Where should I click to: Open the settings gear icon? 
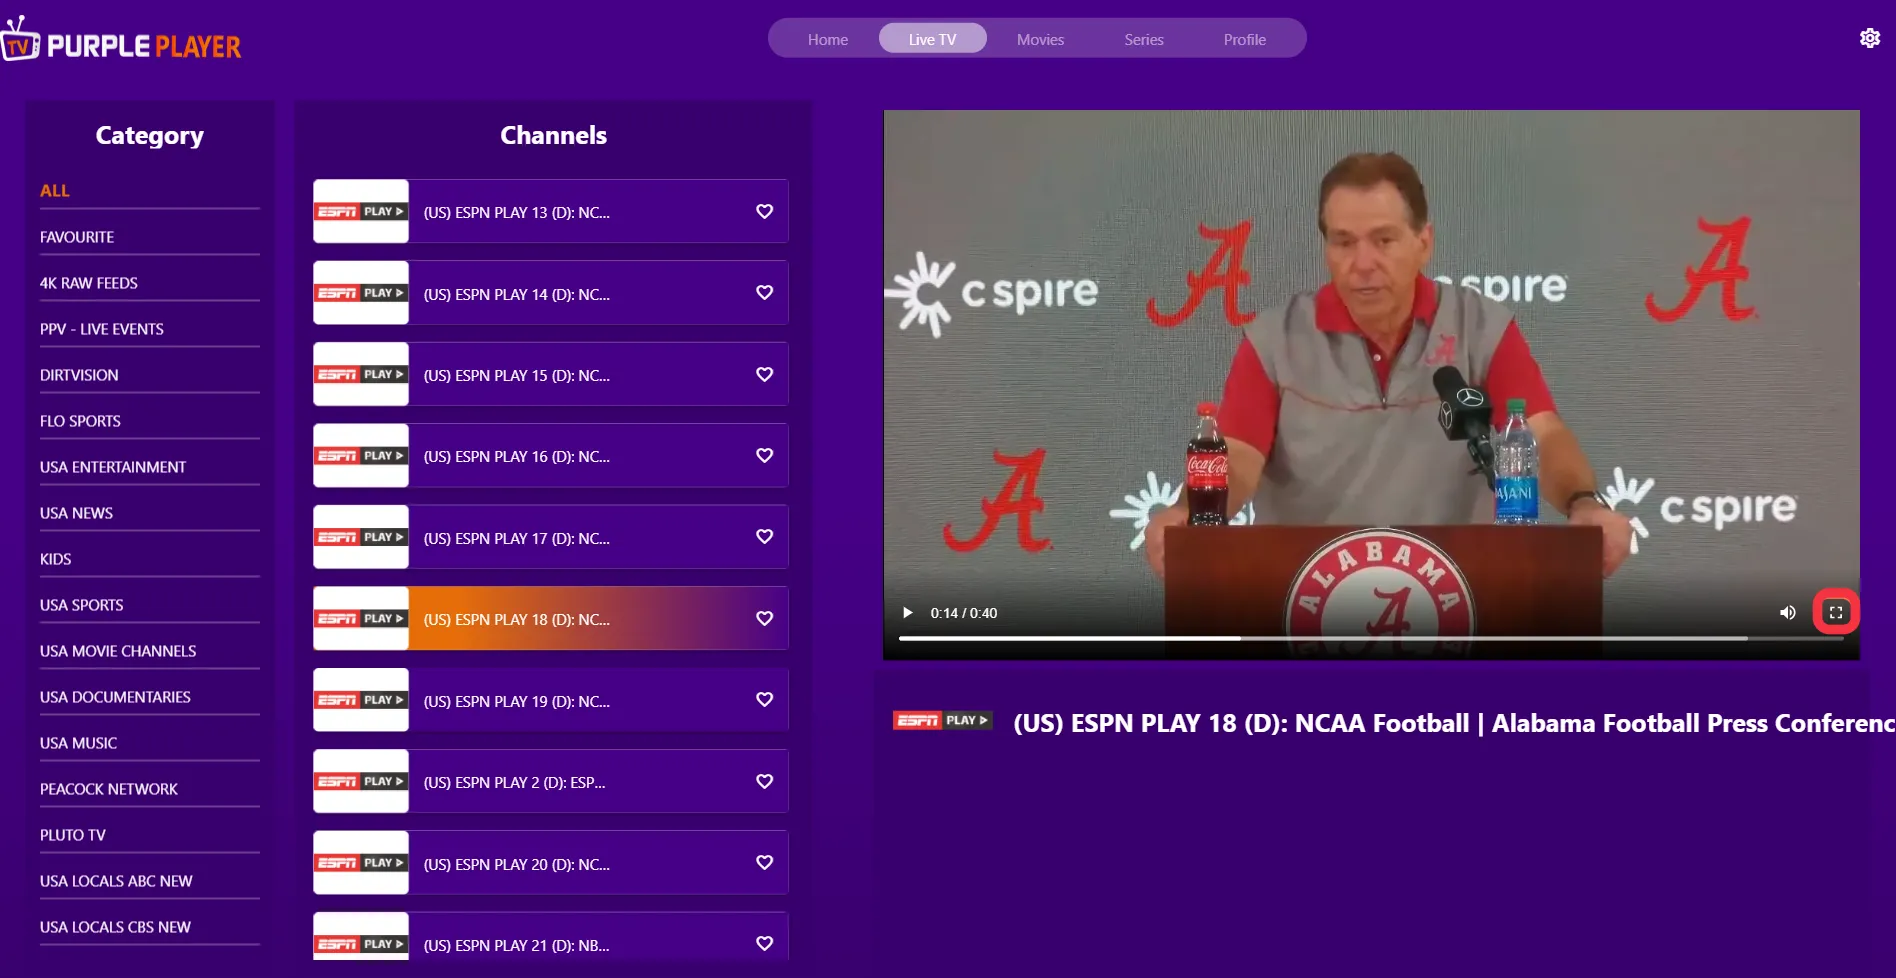pyautogui.click(x=1870, y=38)
